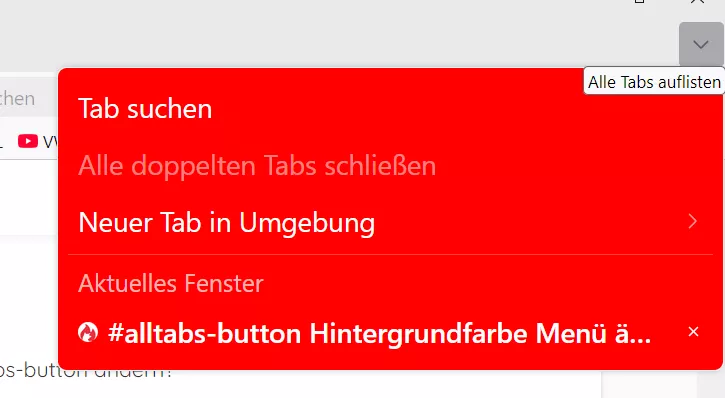Click the window maximize icon at top
725x398 pixels.
coord(639,1)
